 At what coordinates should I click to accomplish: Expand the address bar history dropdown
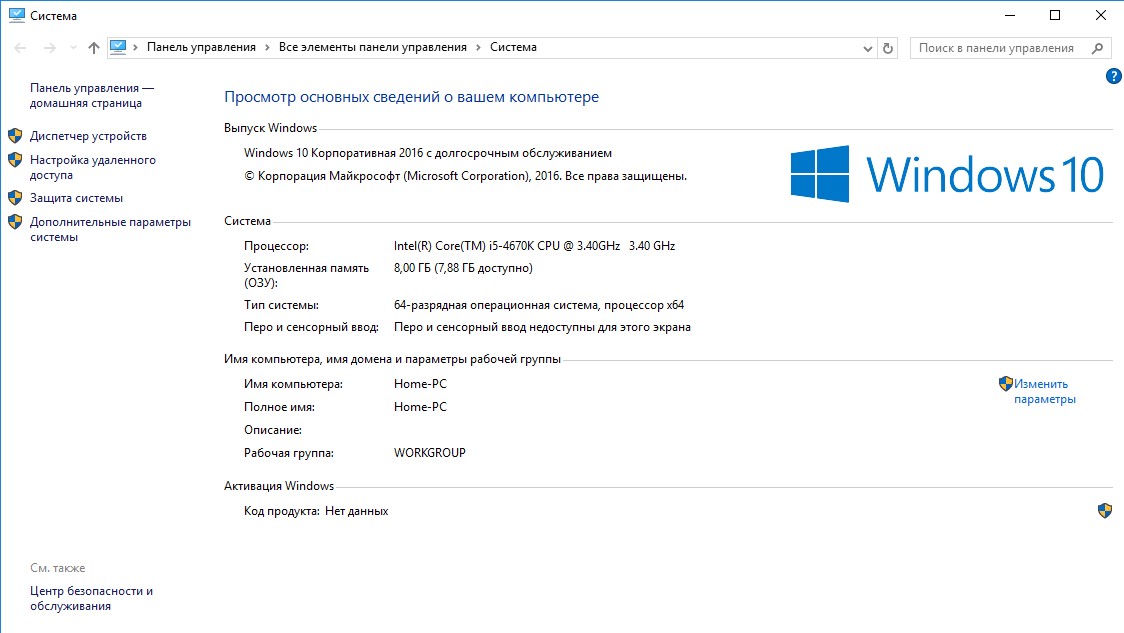pyautogui.click(x=867, y=48)
